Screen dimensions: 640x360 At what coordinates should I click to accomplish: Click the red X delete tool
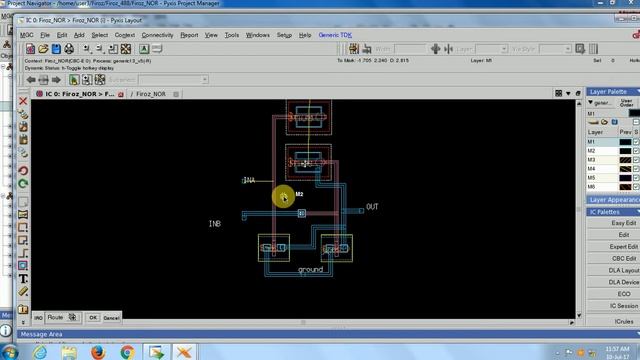[23, 101]
